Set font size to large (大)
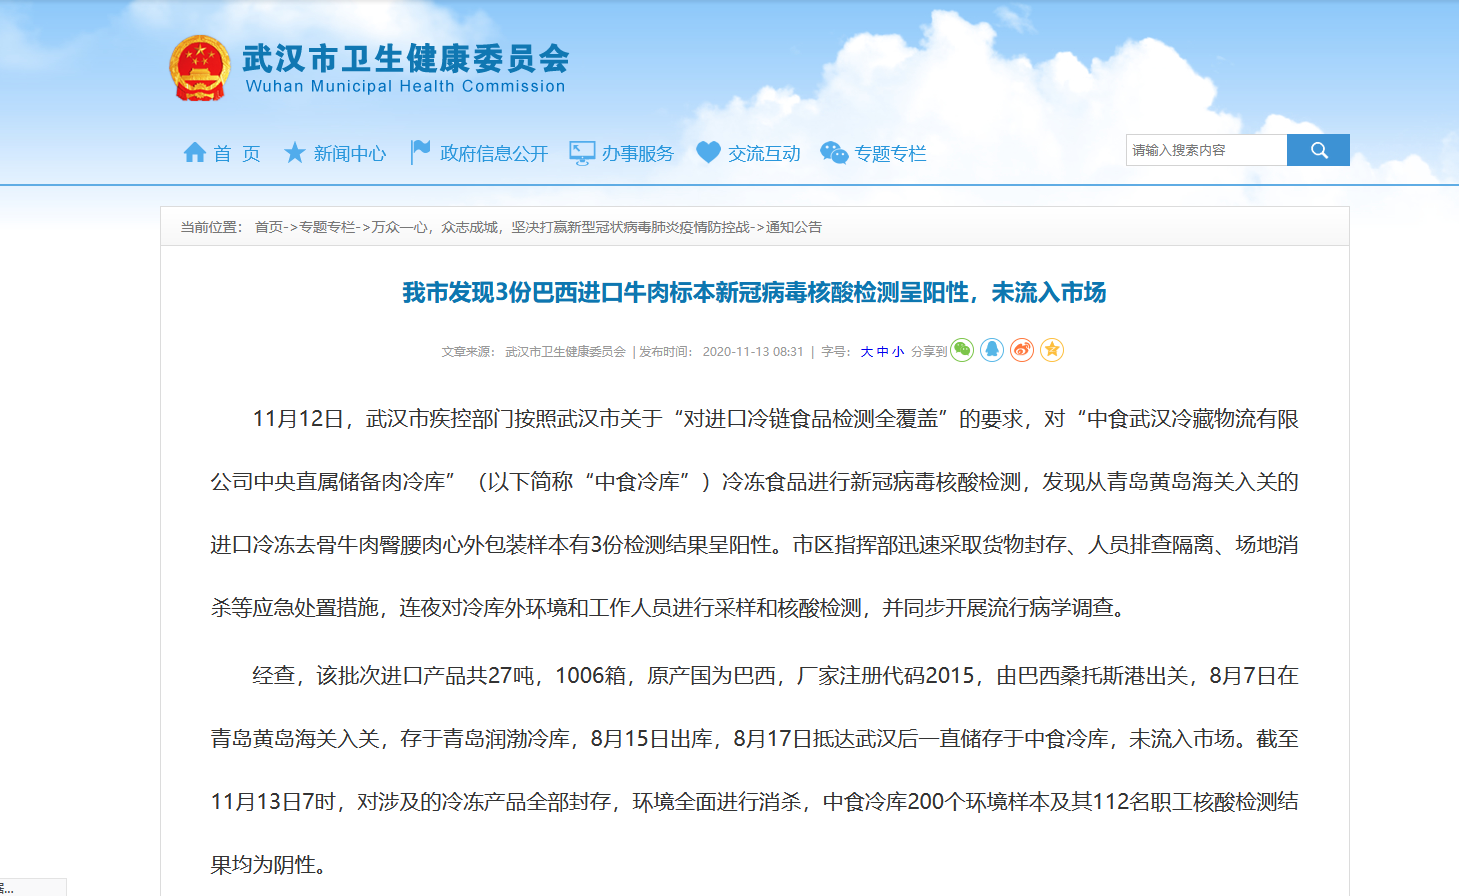1459x896 pixels. (x=866, y=352)
